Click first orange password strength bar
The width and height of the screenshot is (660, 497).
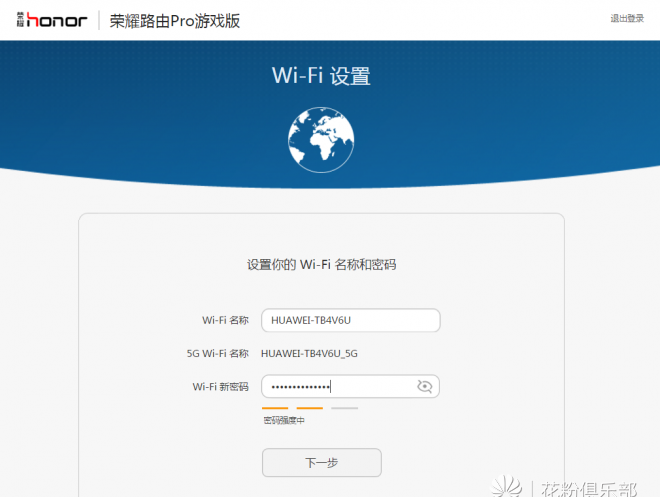(275, 408)
